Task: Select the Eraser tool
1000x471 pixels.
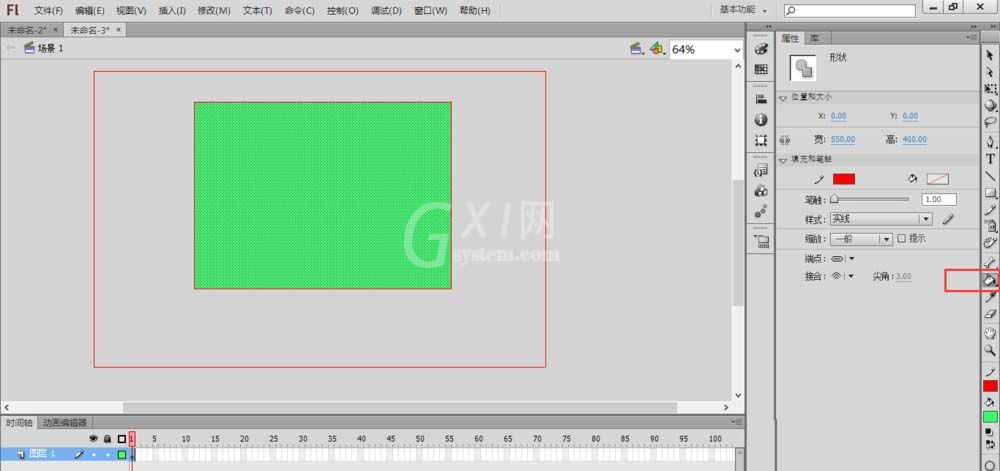Action: click(x=990, y=314)
